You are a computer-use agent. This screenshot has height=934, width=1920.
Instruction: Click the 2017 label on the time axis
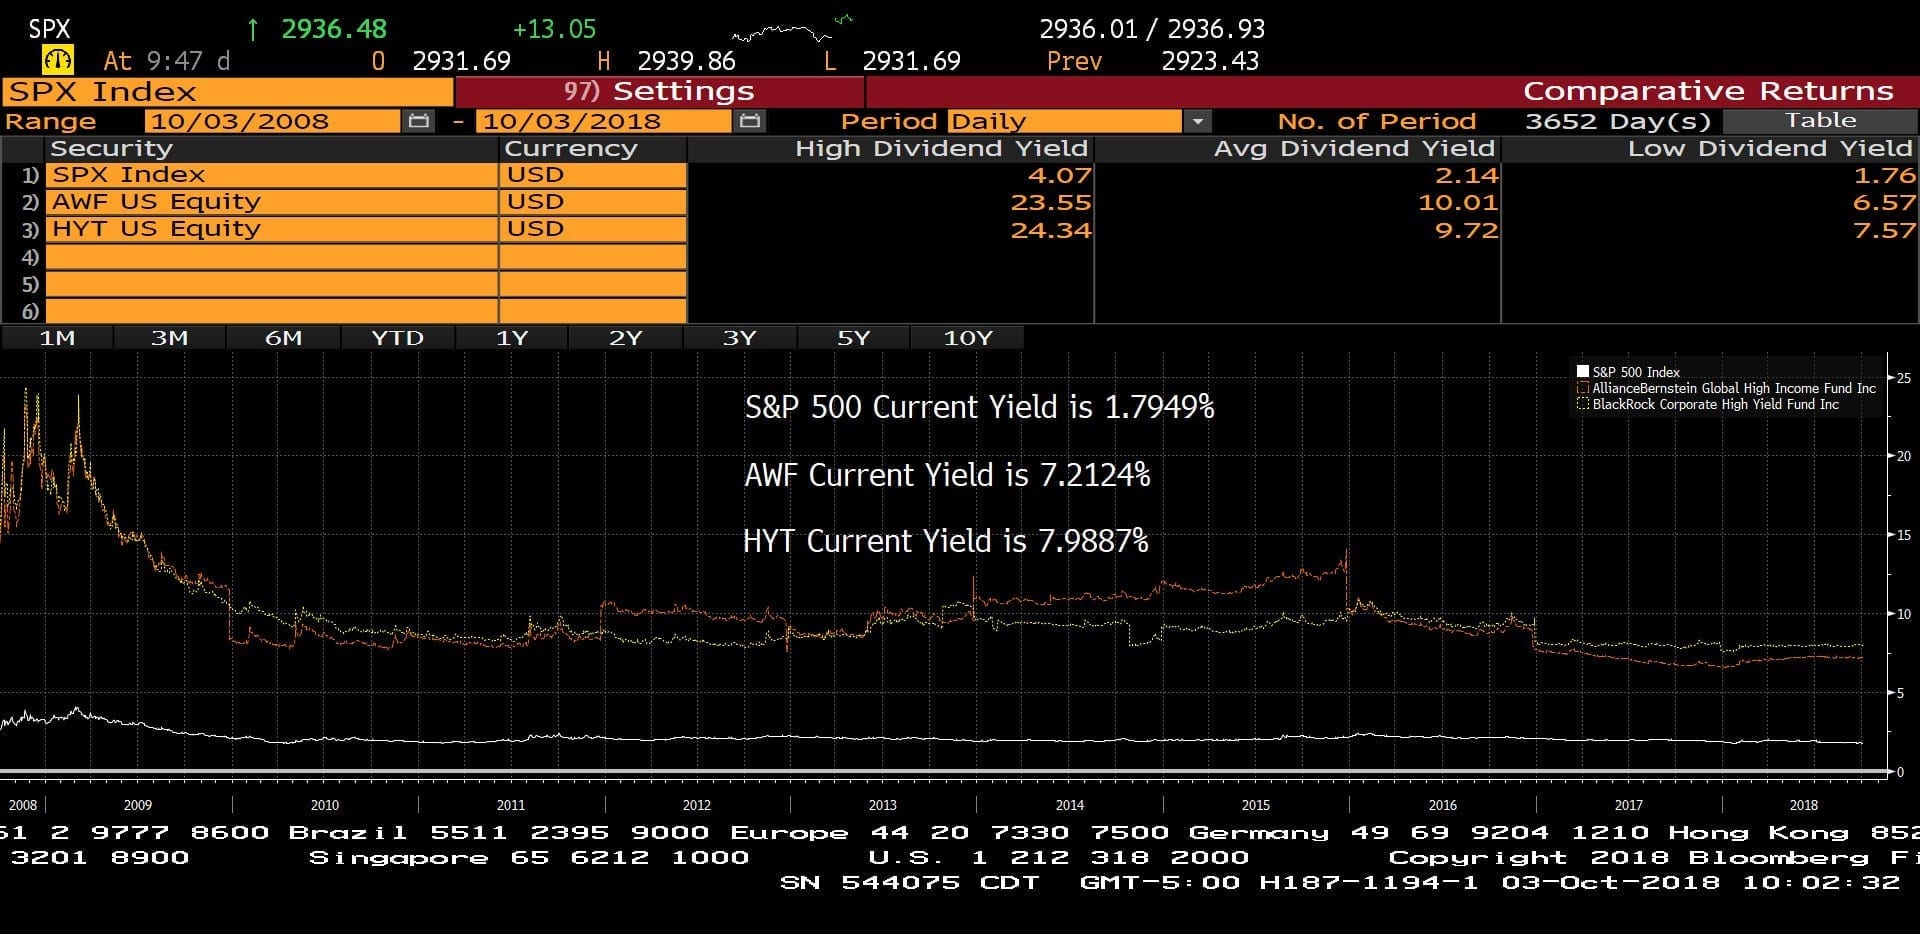coord(1628,805)
